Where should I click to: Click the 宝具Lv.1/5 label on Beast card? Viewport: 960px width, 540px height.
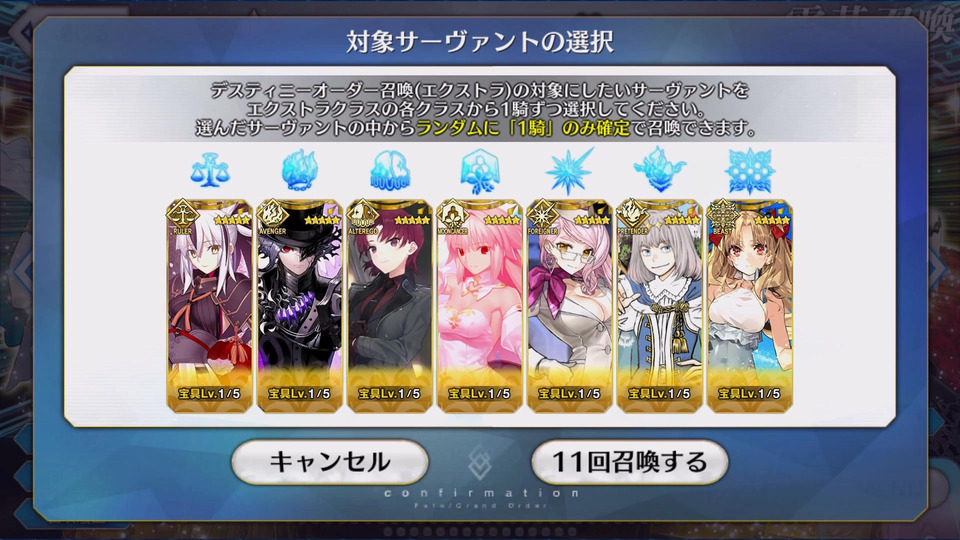click(x=749, y=394)
